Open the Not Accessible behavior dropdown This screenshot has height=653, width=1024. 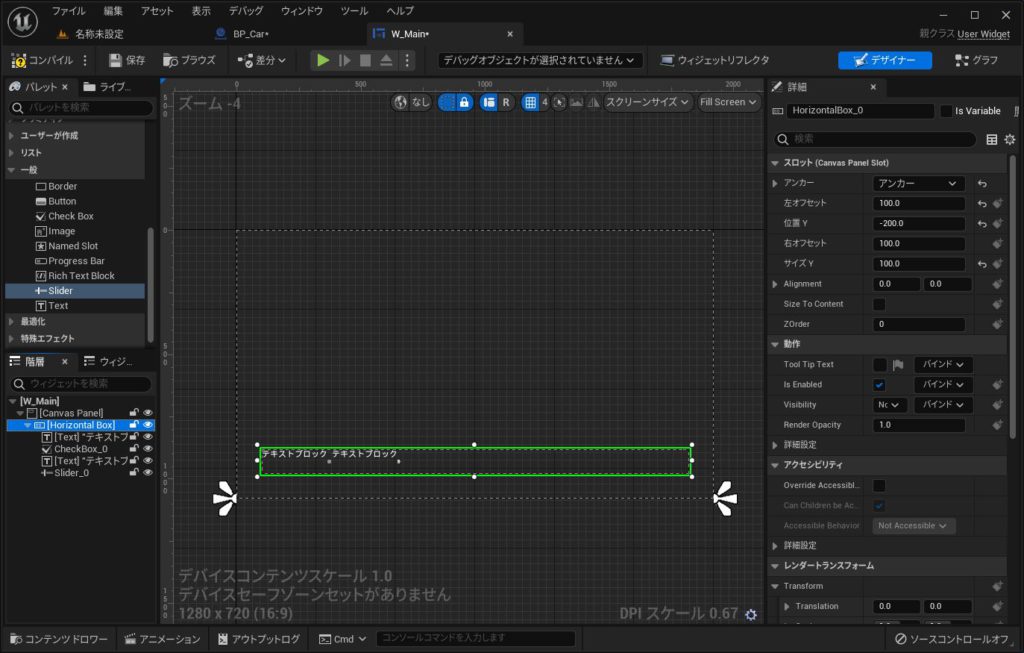pos(914,526)
